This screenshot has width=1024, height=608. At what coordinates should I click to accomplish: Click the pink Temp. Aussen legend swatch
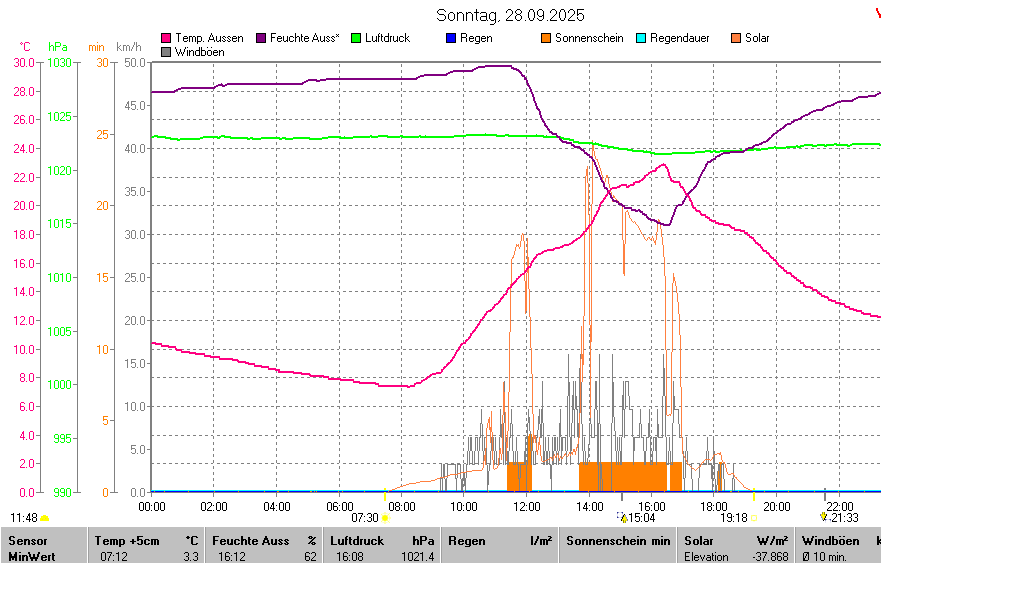point(166,38)
